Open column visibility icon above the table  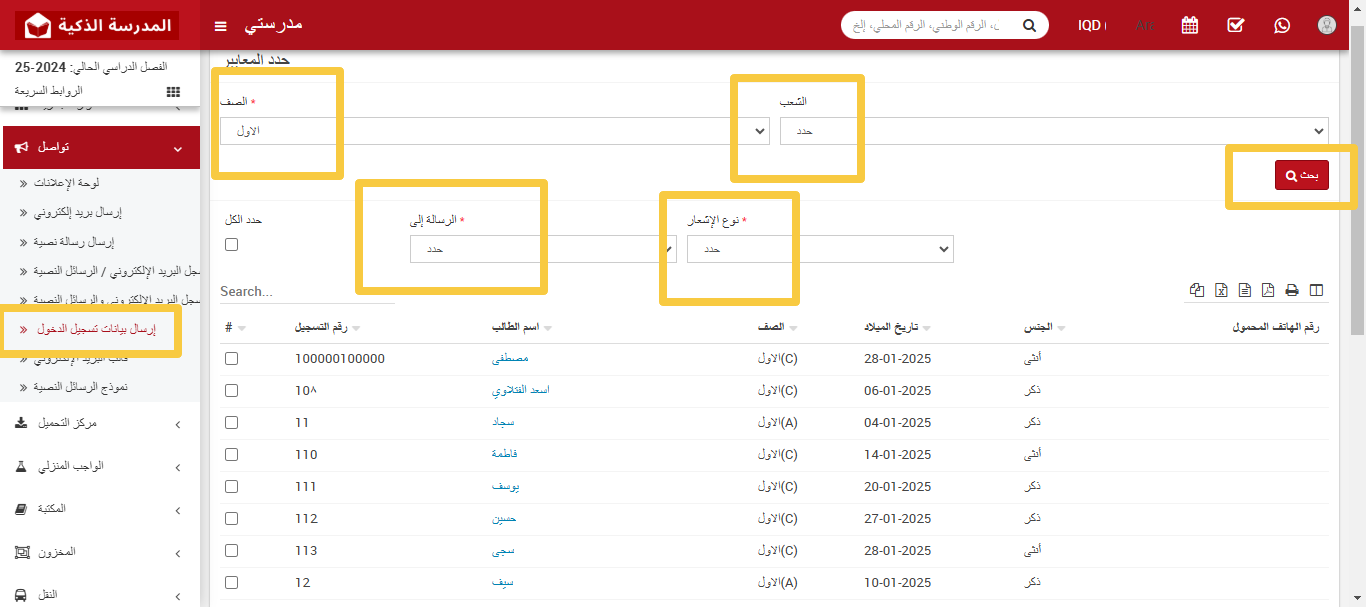1317,290
